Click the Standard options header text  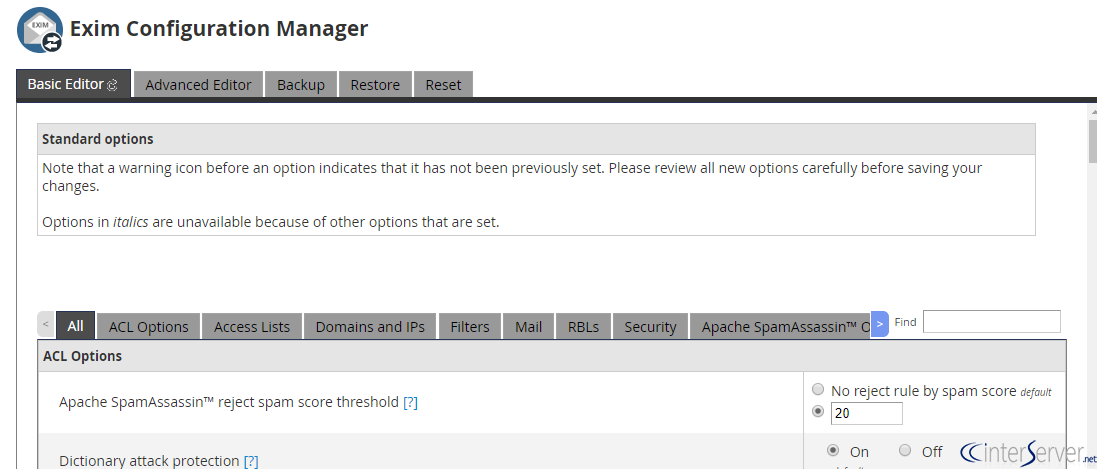coord(97,139)
